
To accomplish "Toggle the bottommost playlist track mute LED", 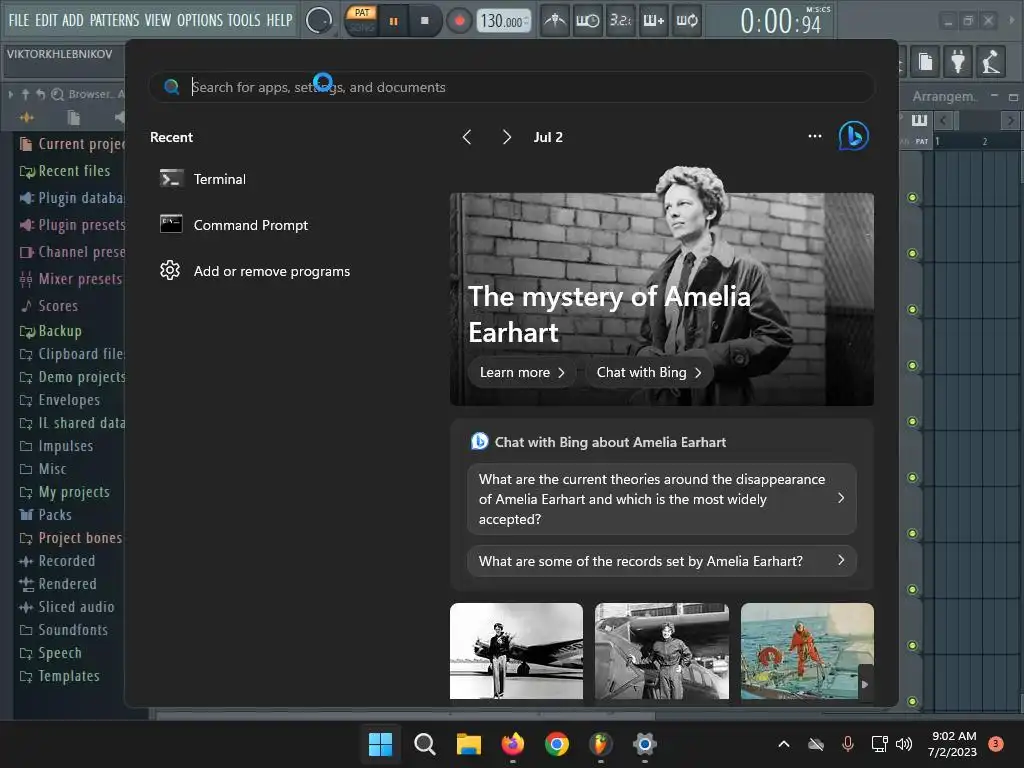I will [912, 701].
